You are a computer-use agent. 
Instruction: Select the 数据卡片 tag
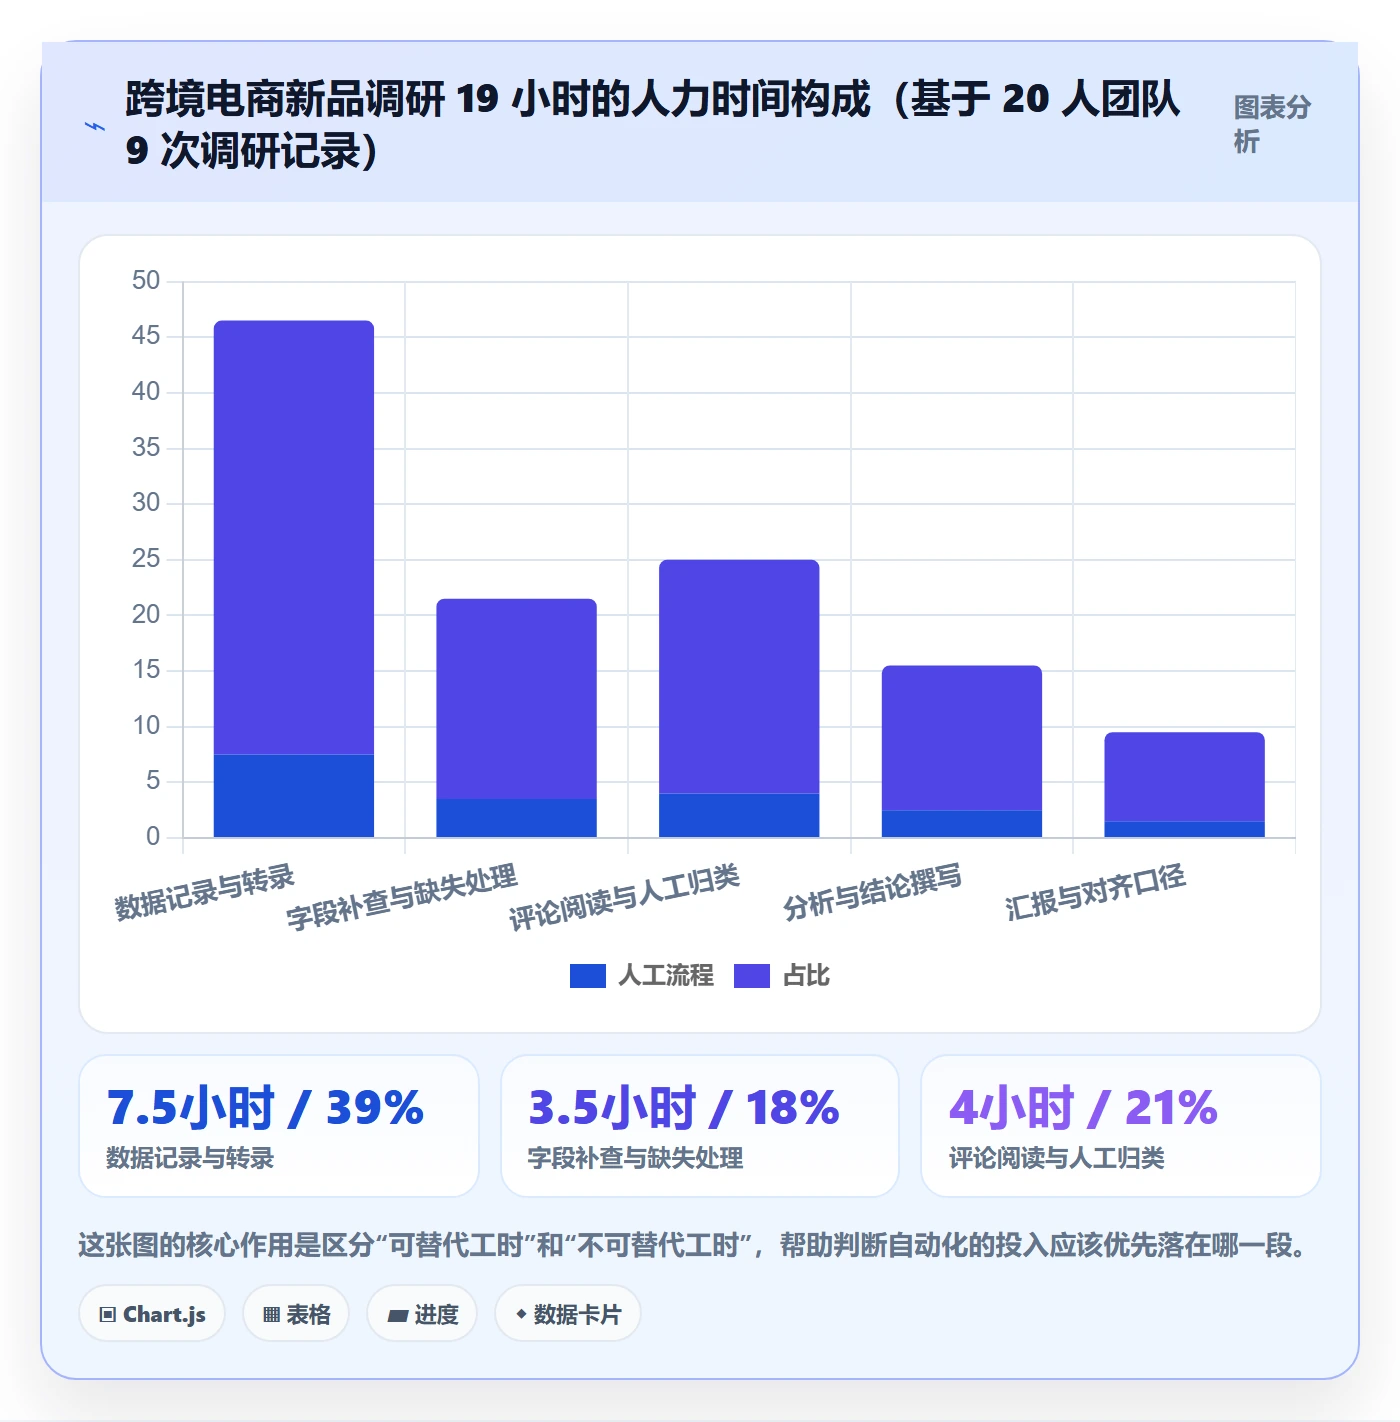(x=568, y=1314)
